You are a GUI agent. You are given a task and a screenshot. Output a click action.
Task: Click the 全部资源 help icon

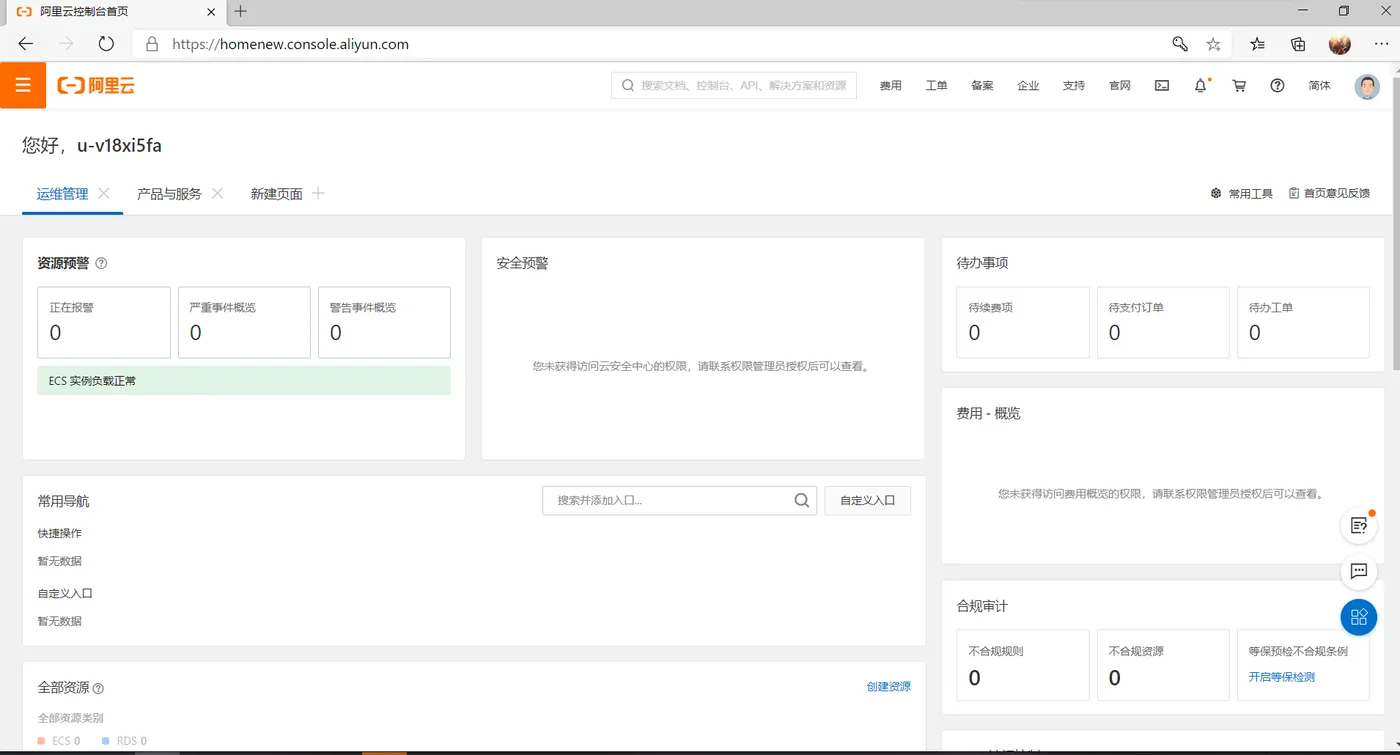[98, 688]
